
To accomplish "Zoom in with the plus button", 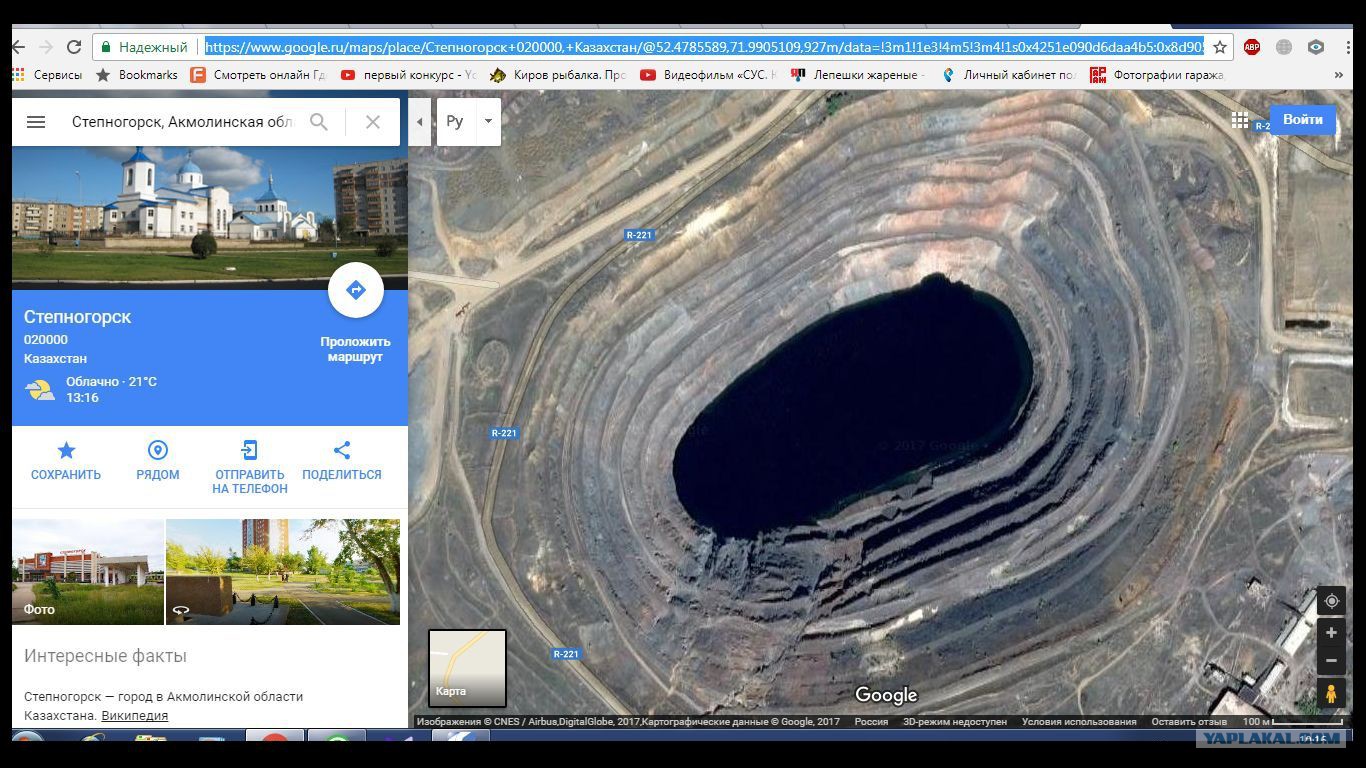I will click(x=1331, y=633).
